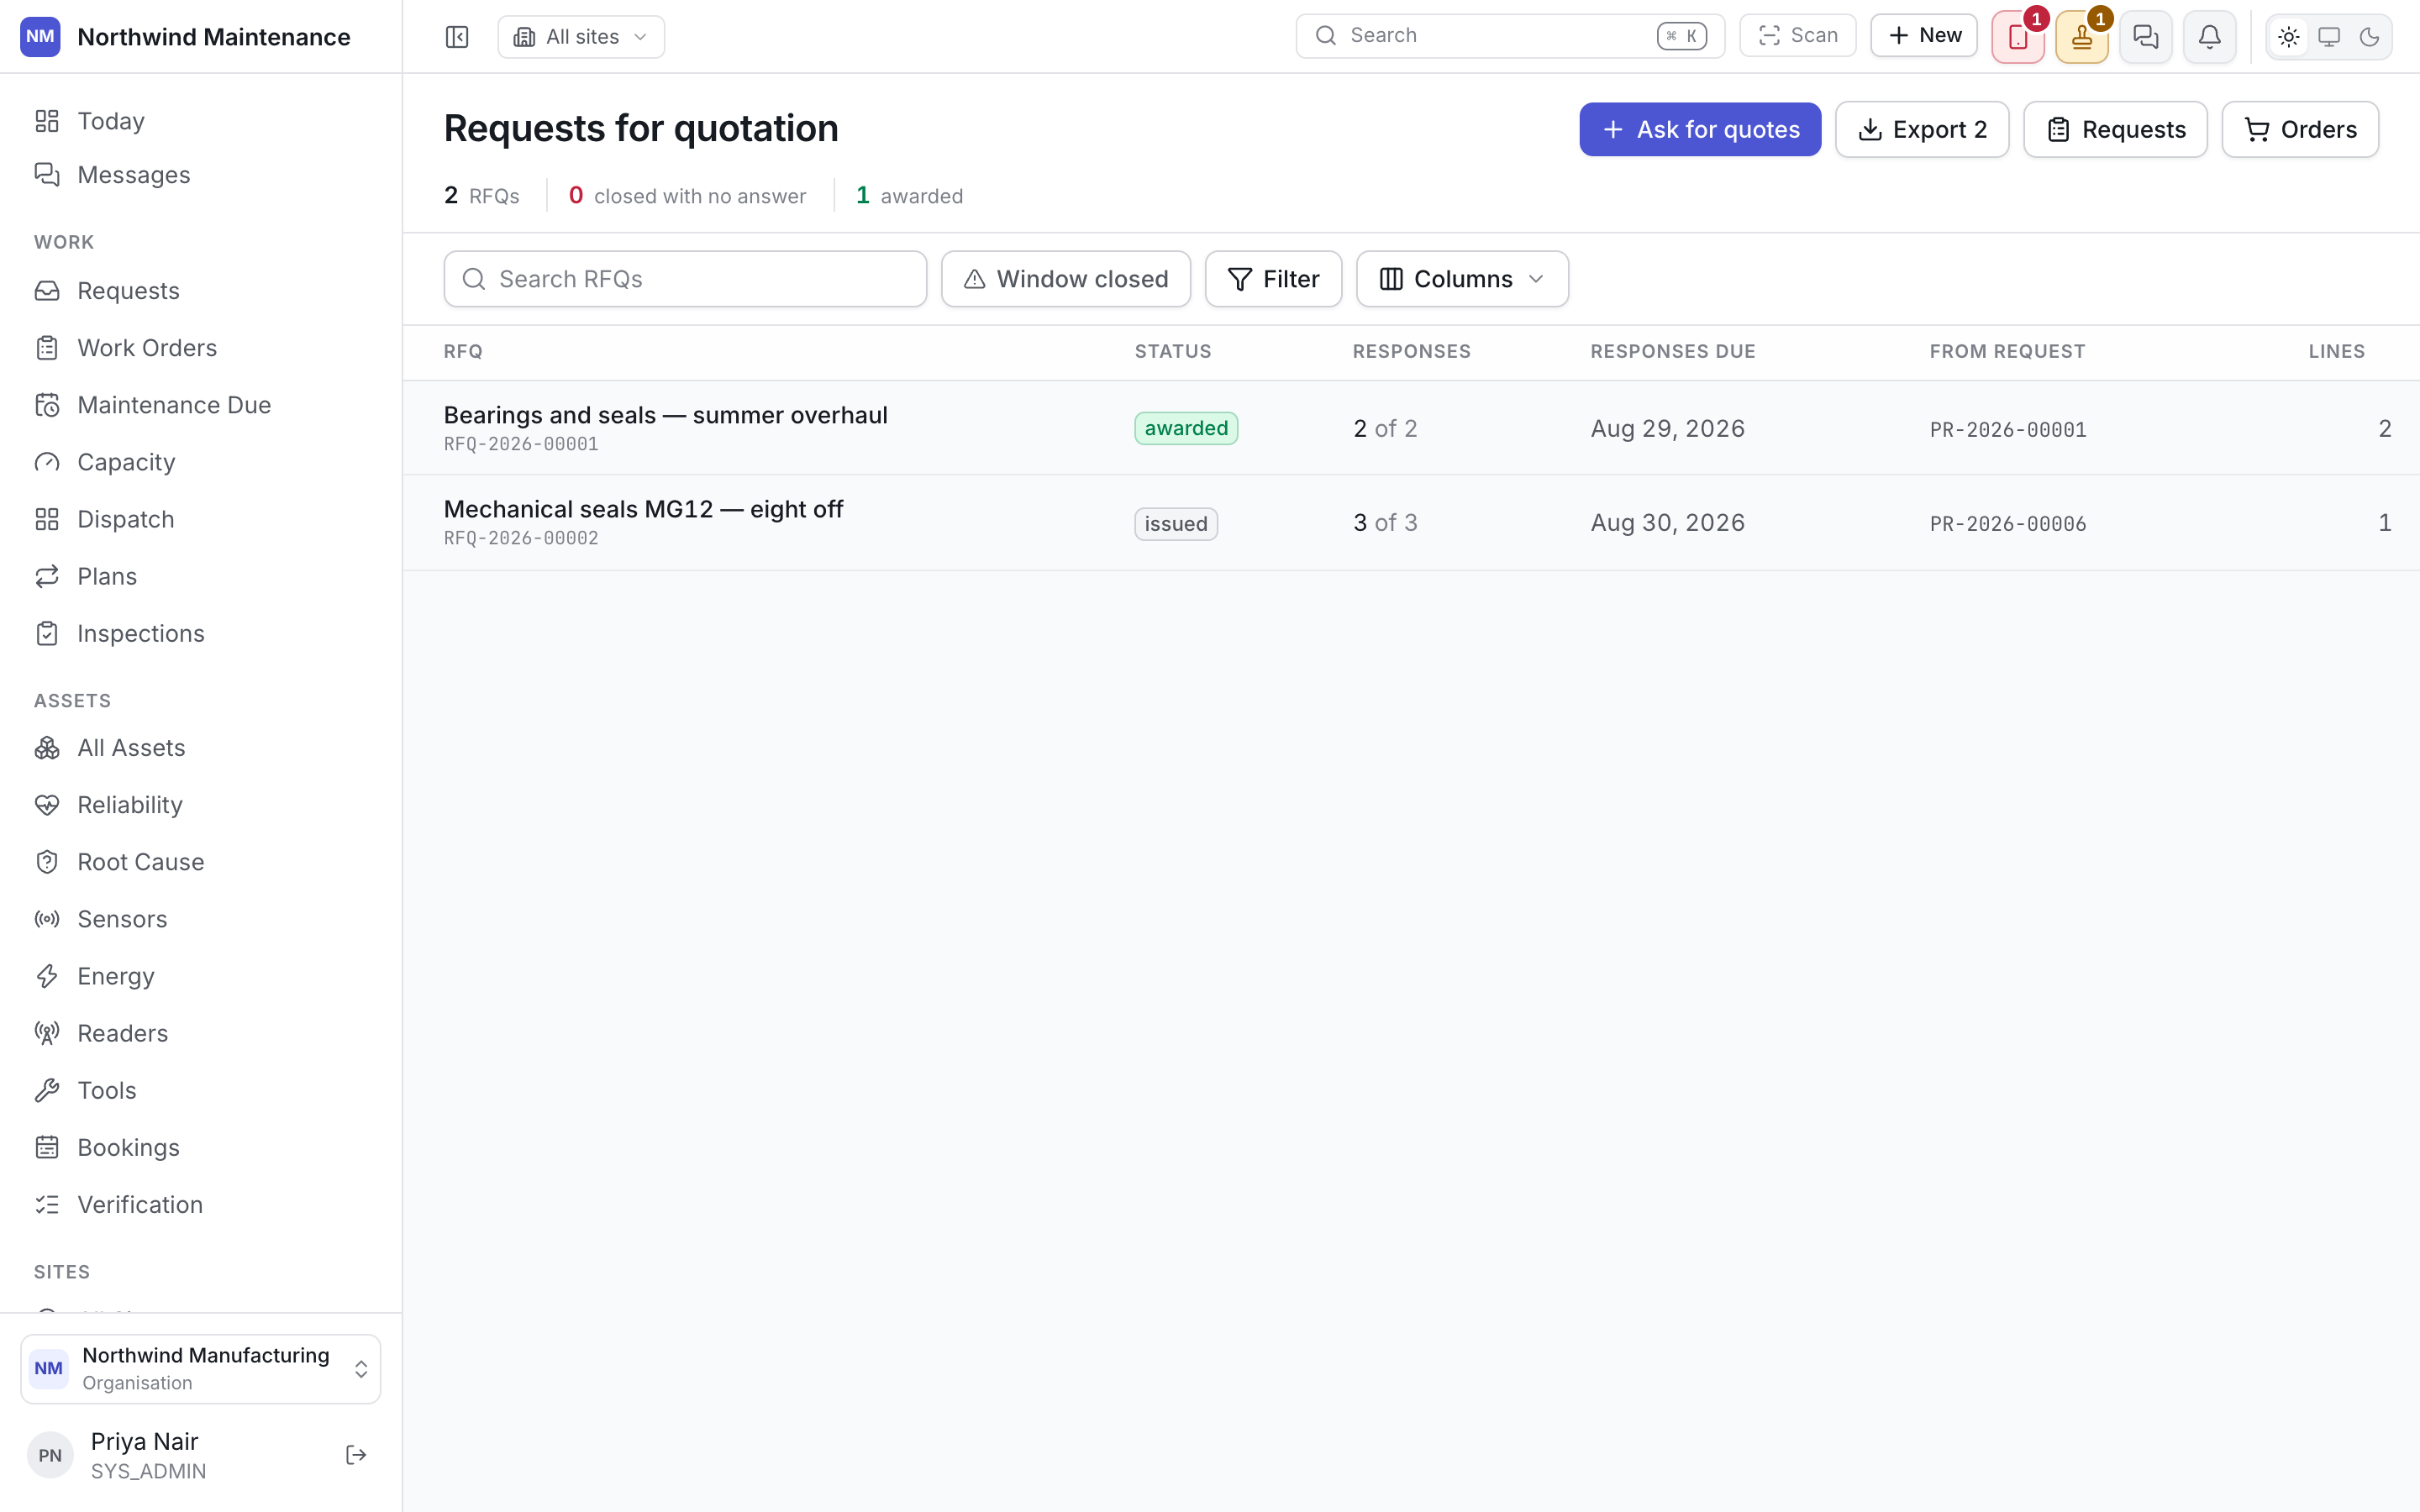This screenshot has width=2420, height=1512.
Task: Click the Capacity gauge icon
Action: click(x=47, y=462)
